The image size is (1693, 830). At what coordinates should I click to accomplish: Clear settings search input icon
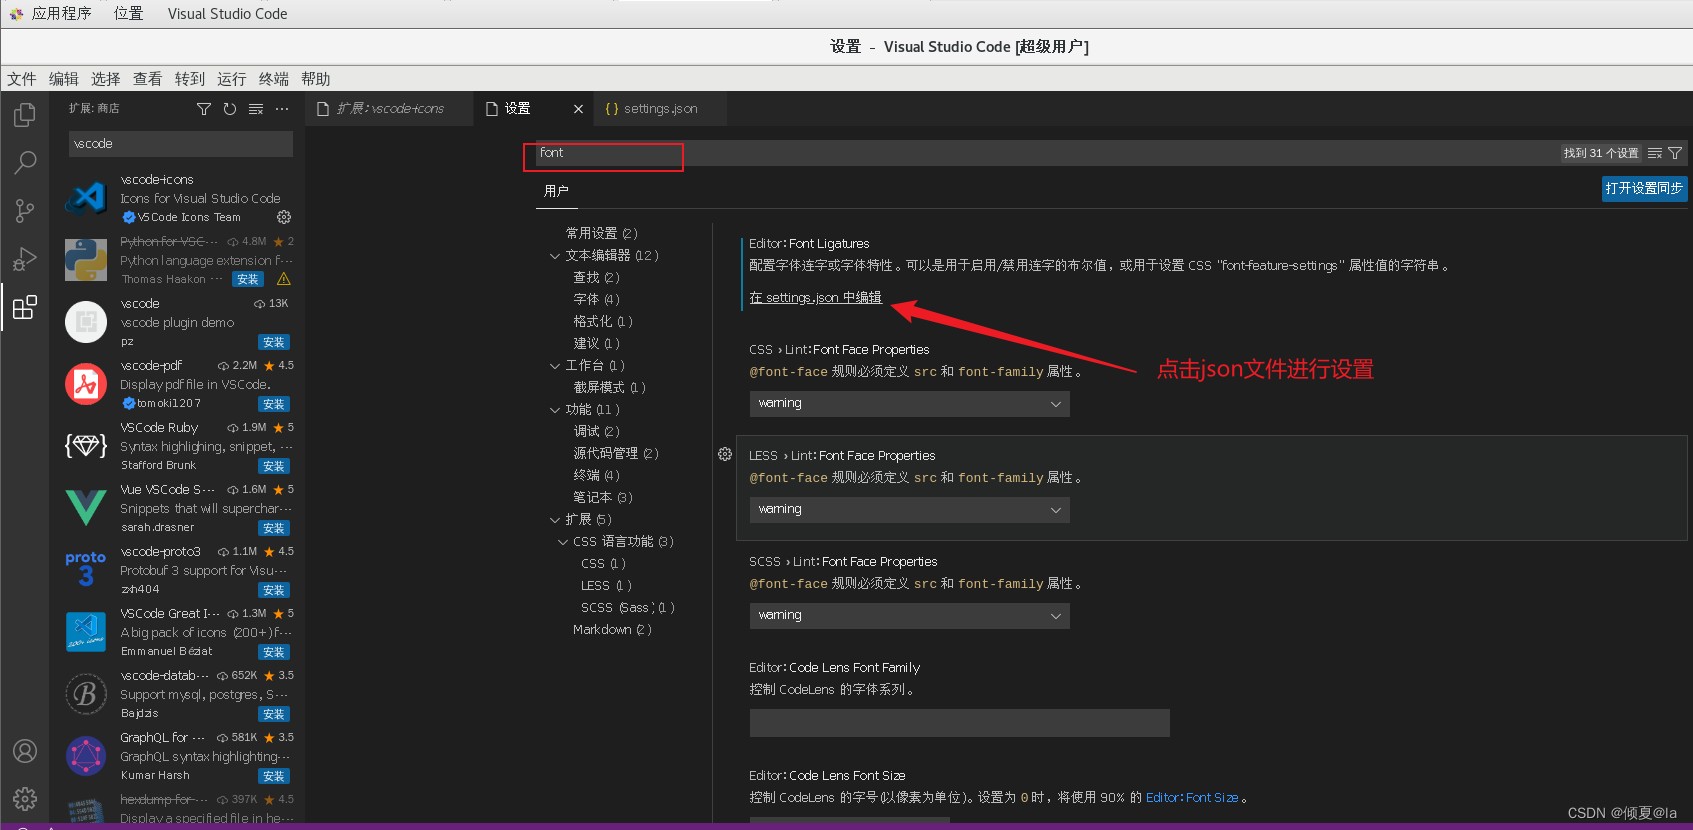[x=1655, y=153]
